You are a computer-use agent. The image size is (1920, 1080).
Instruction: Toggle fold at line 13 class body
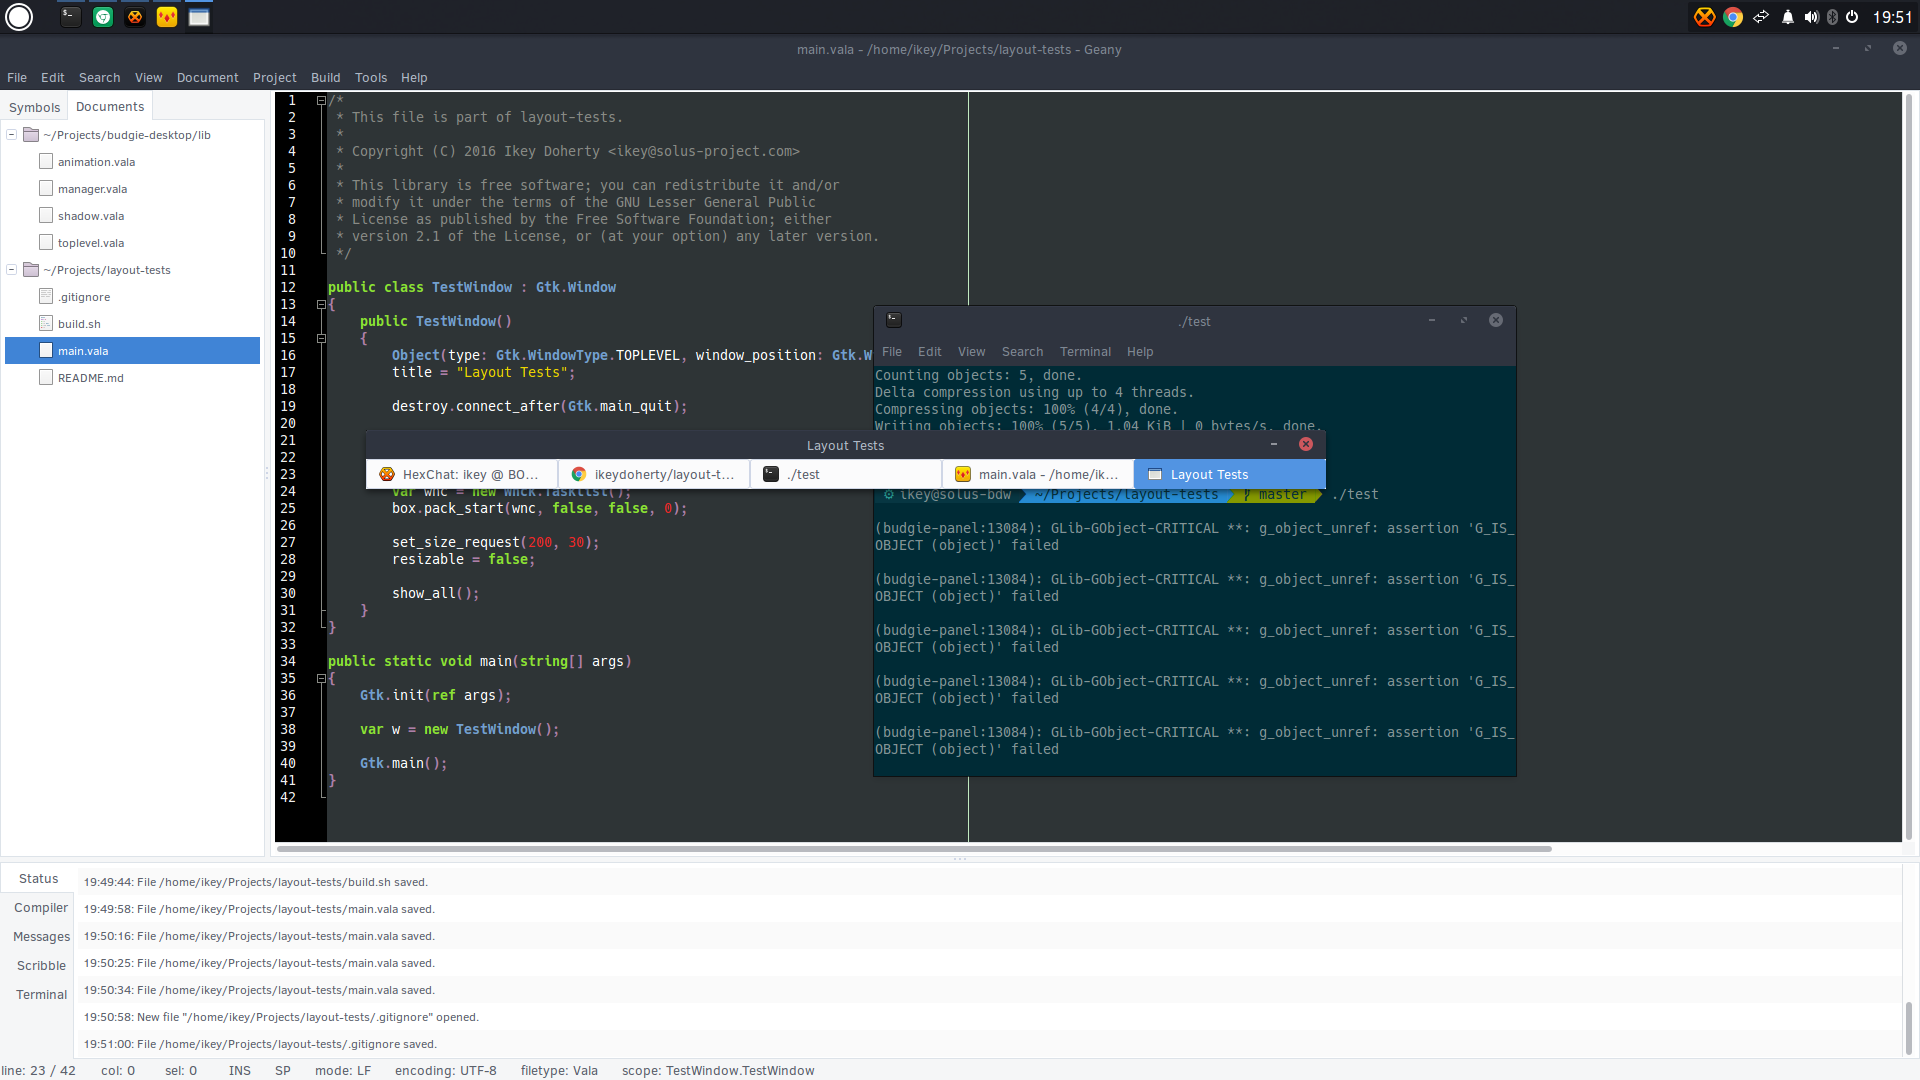coord(321,304)
